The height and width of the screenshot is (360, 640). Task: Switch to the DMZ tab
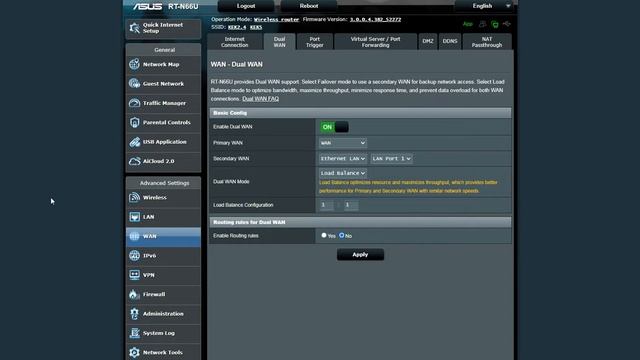(x=428, y=41)
